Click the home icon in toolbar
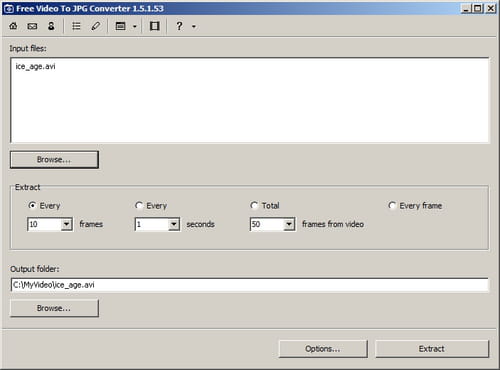 point(13,26)
